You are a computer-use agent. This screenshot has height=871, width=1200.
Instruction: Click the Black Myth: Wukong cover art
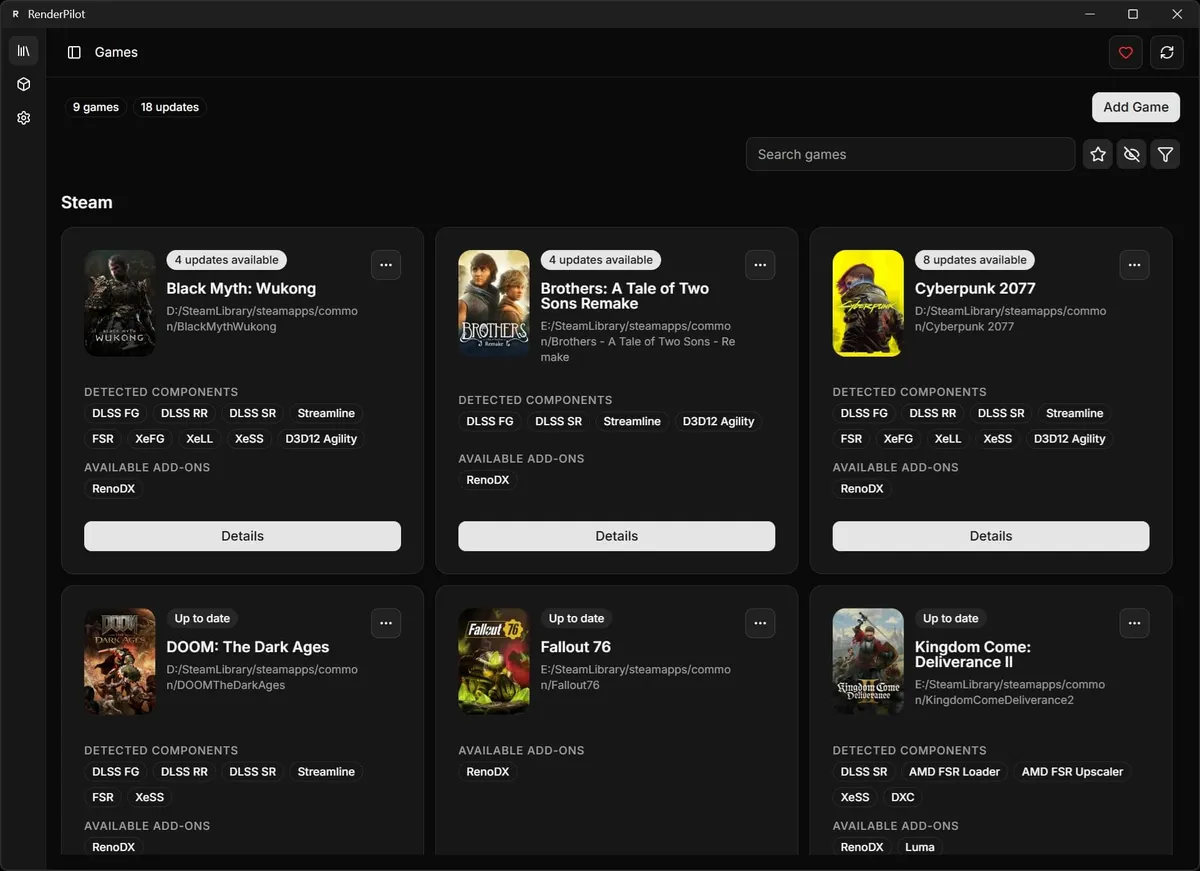pyautogui.click(x=120, y=303)
